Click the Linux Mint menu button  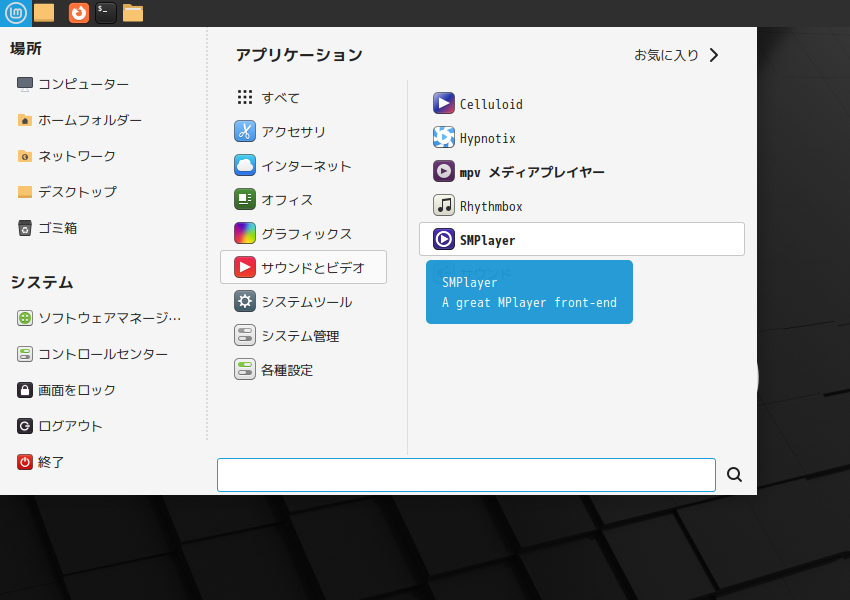pos(15,12)
